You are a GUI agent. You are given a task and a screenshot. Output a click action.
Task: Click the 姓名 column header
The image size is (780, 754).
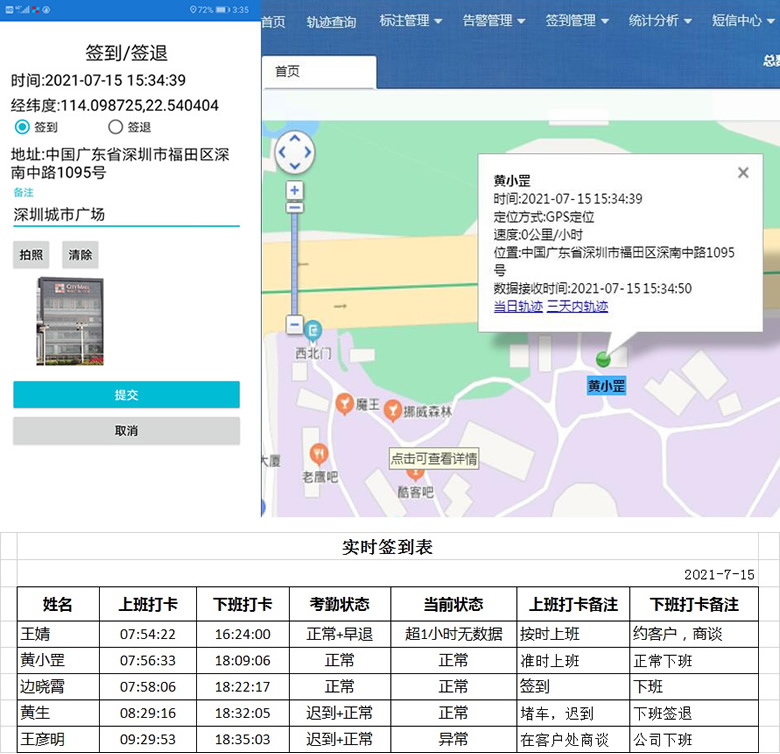[58, 604]
